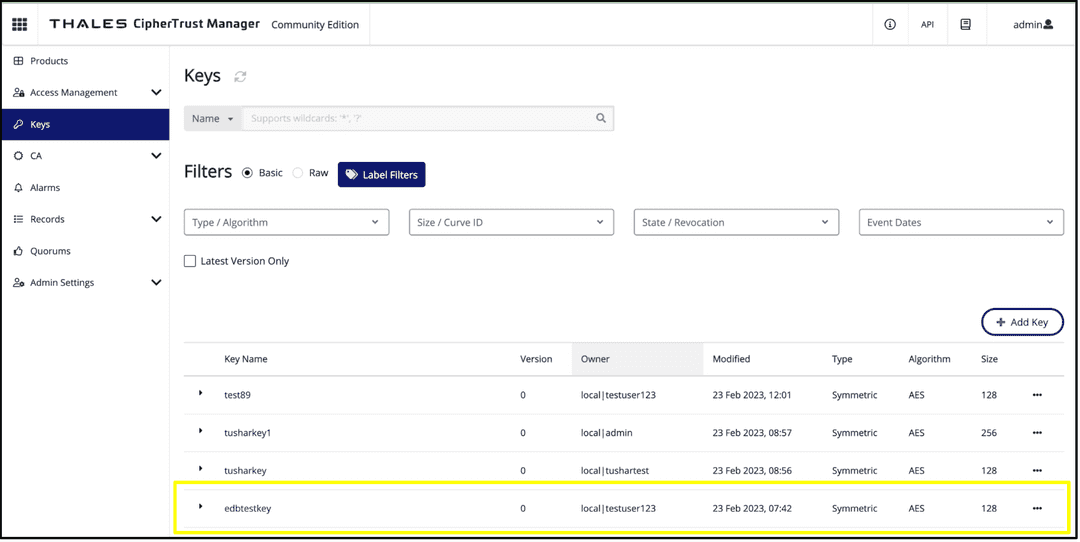
Task: Select the Basic filter radio button
Action: point(248,173)
